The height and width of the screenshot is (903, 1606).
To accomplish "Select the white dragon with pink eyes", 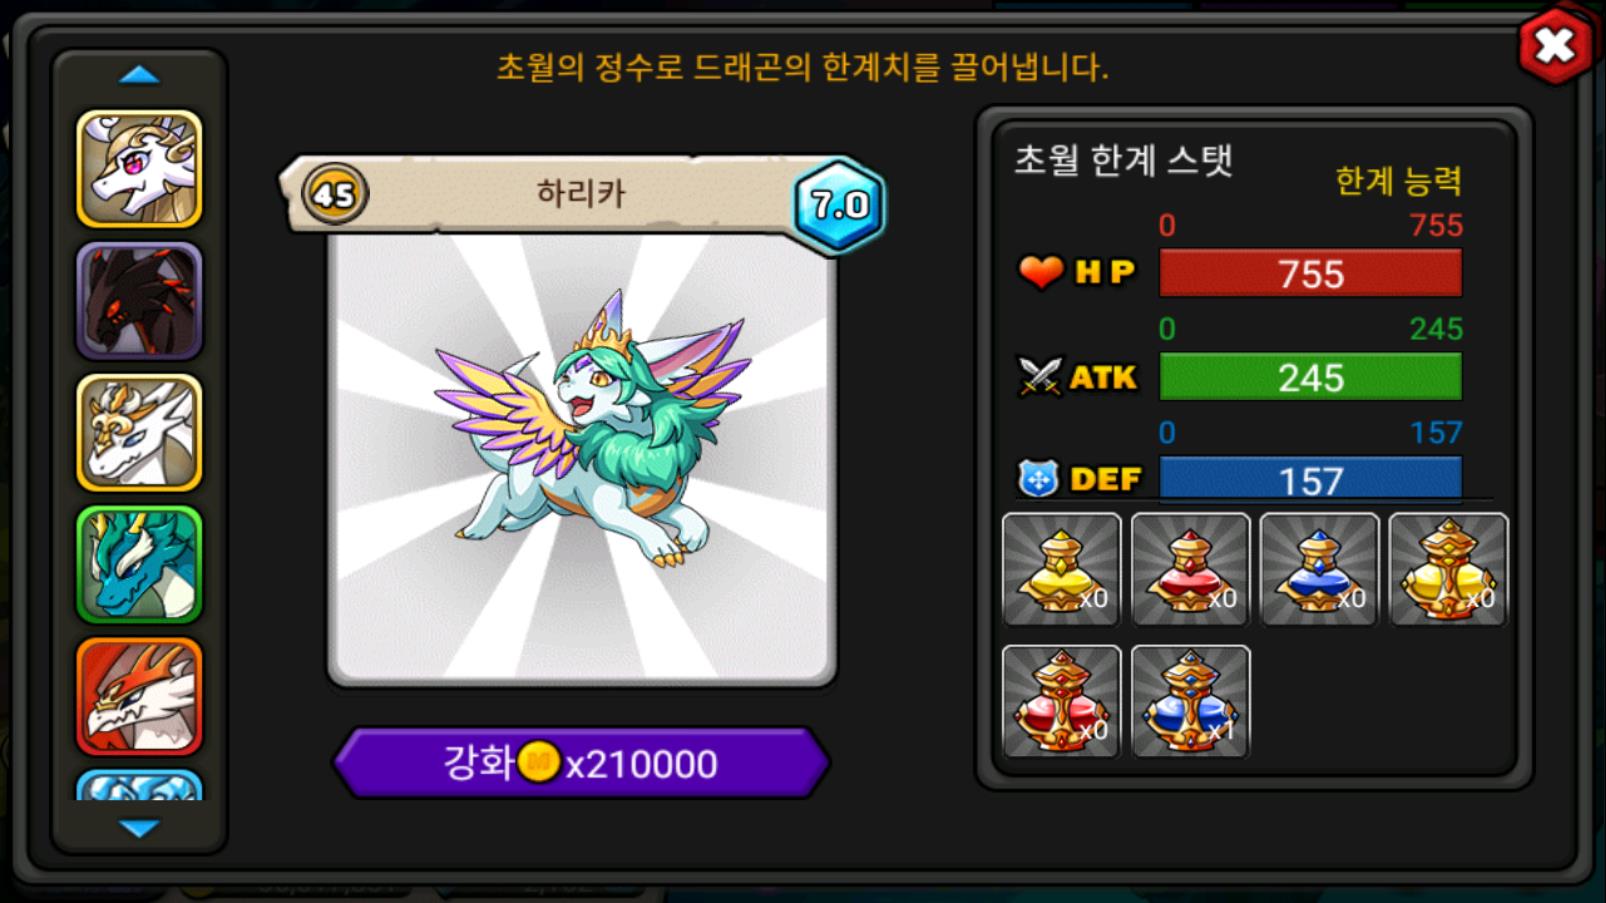I will [x=139, y=169].
